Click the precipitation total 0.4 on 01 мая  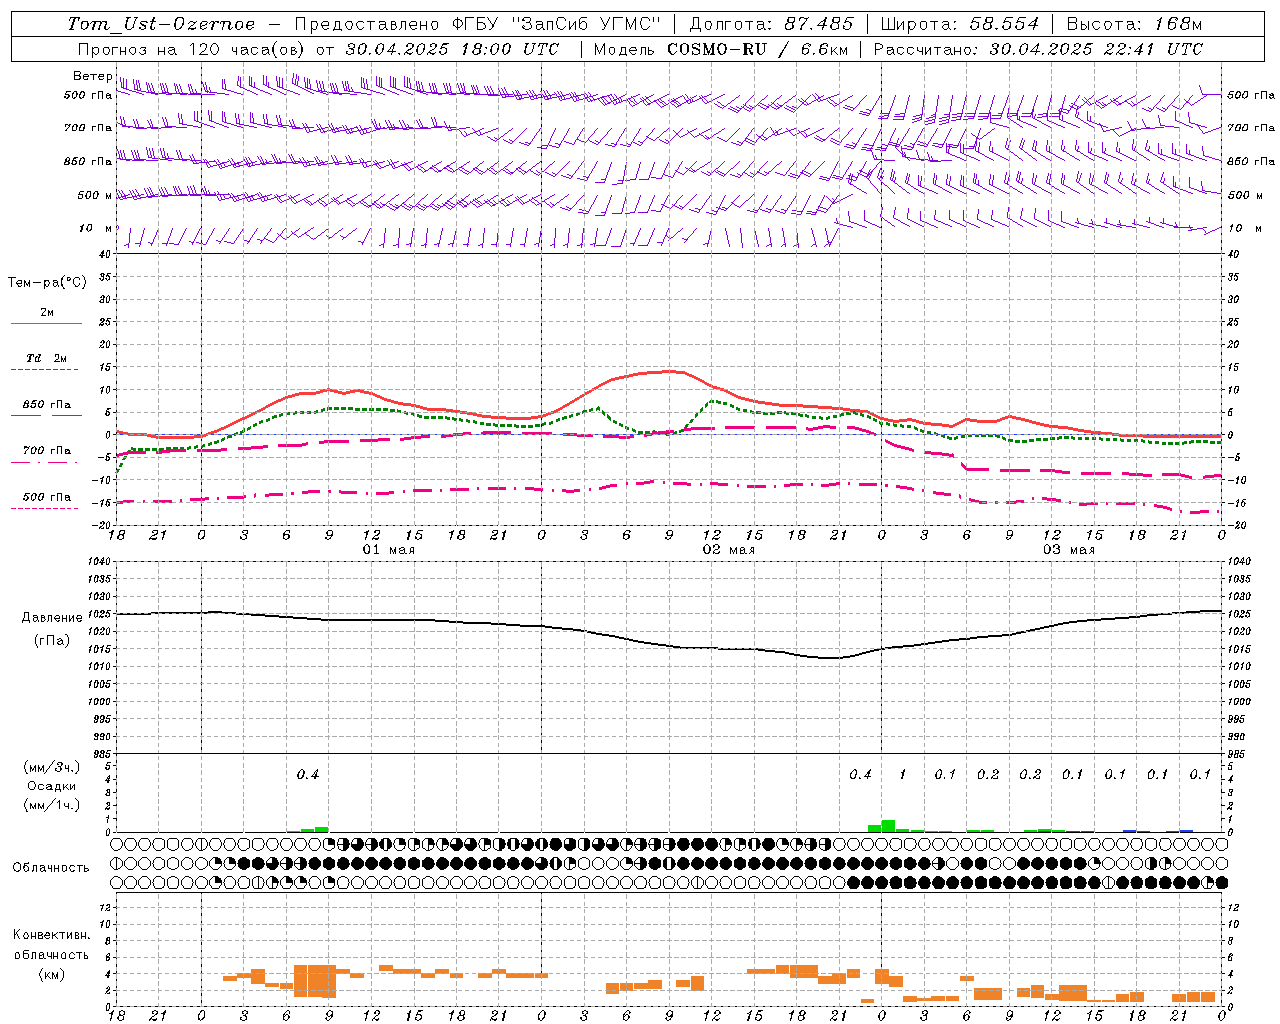point(308,775)
